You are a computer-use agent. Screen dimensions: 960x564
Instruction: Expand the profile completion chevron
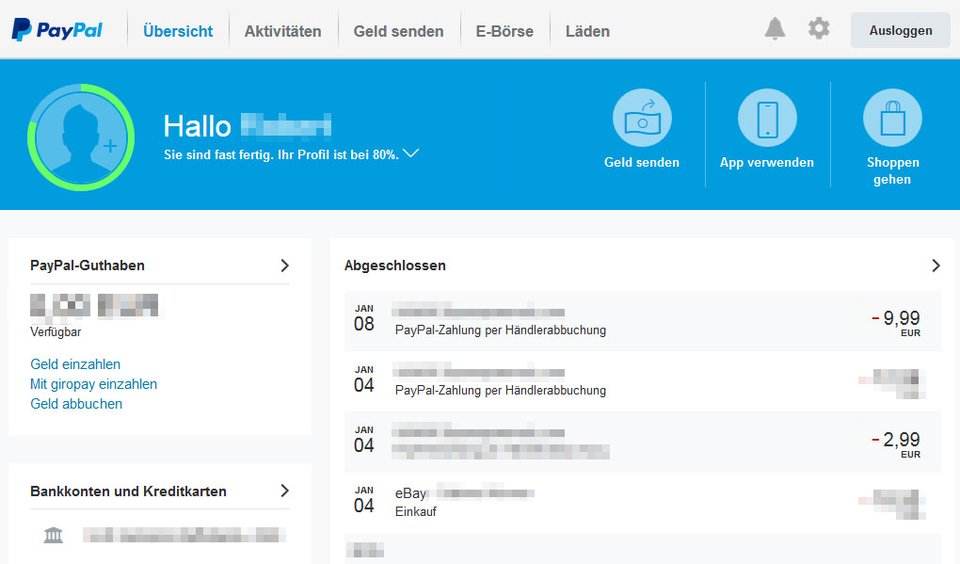411,153
